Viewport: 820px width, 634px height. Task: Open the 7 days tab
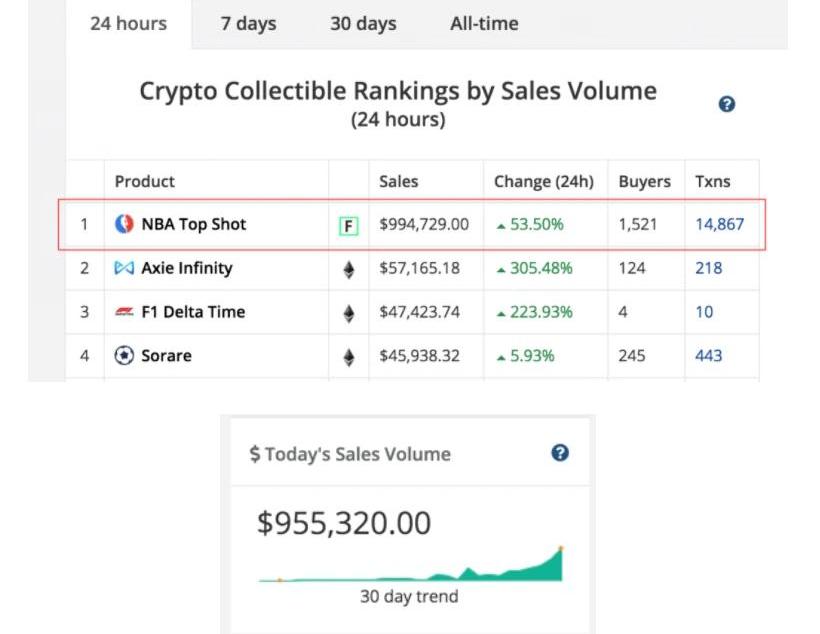pos(248,24)
